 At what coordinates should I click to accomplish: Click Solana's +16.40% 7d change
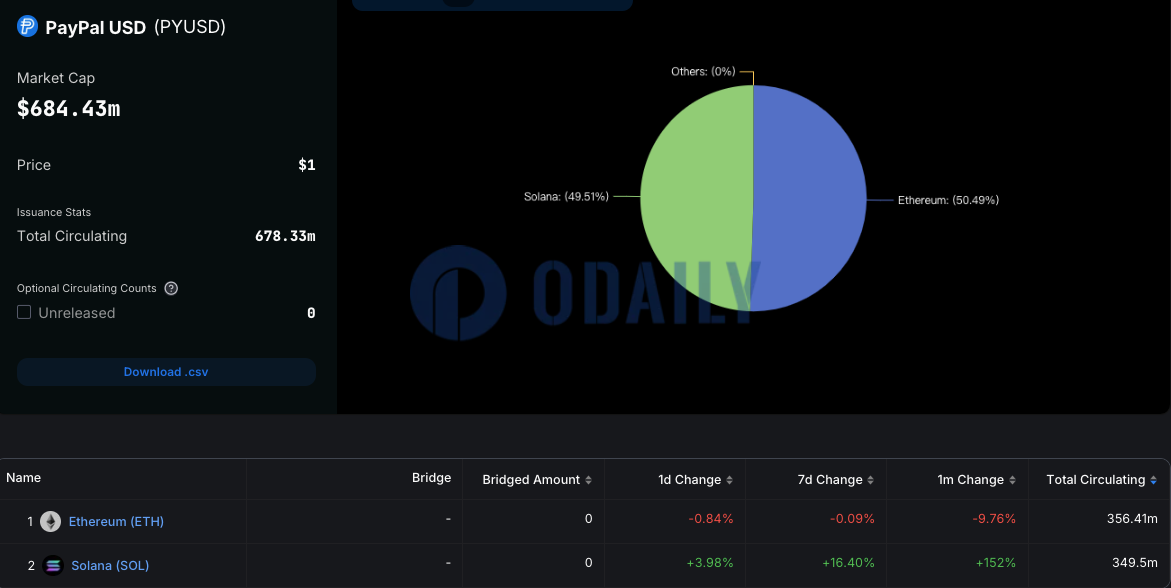[x=848, y=563]
